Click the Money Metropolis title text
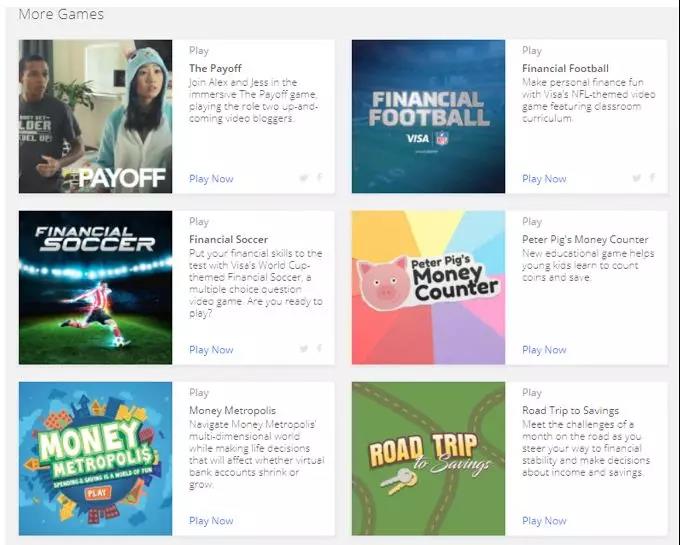Screen dimensions: 680x545 [232, 410]
